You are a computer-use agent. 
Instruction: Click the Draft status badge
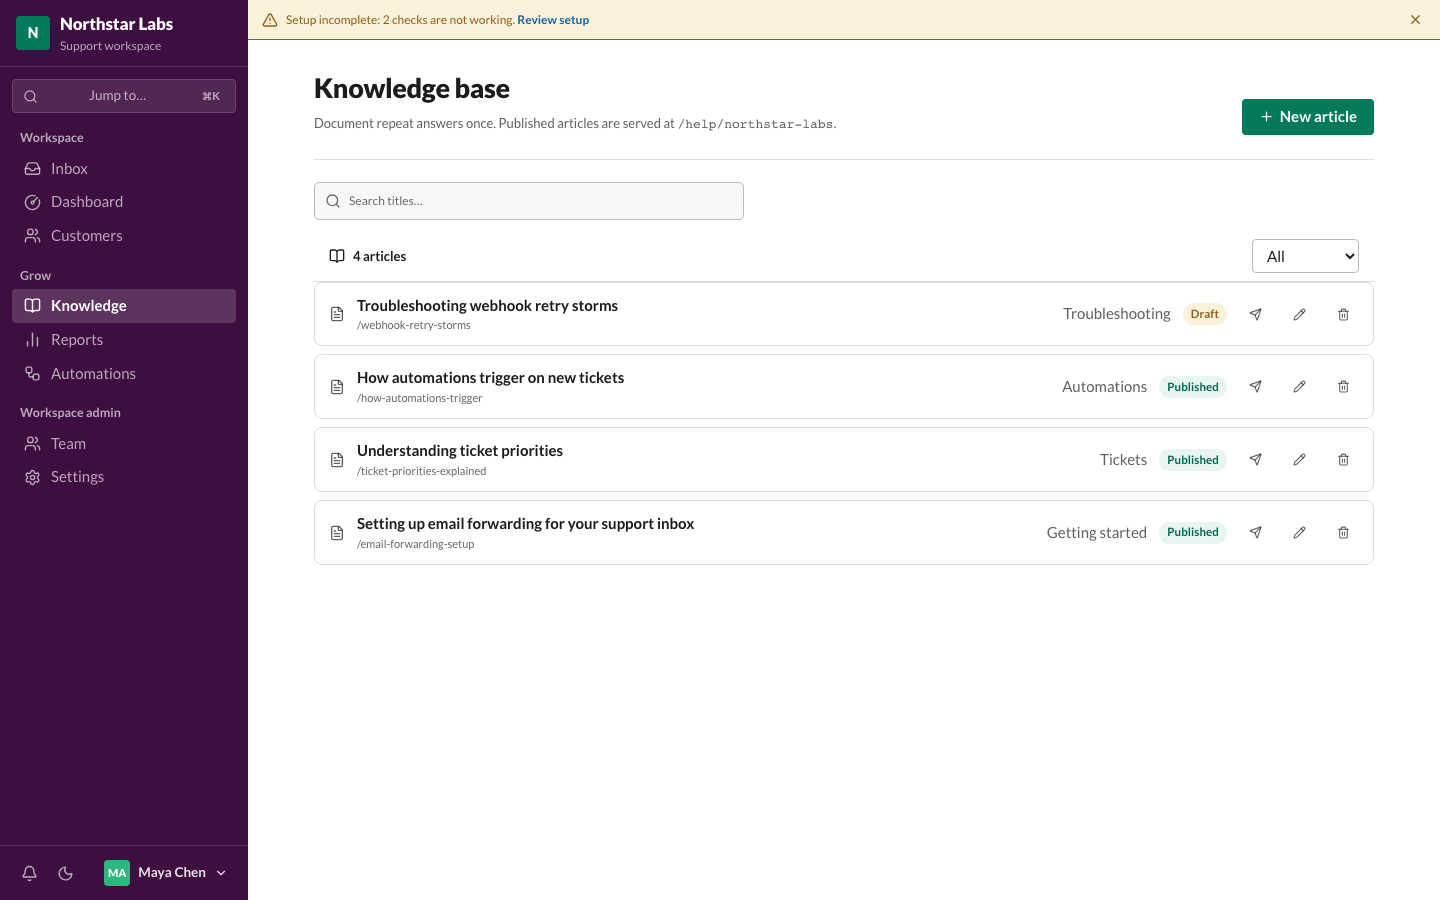(1204, 314)
